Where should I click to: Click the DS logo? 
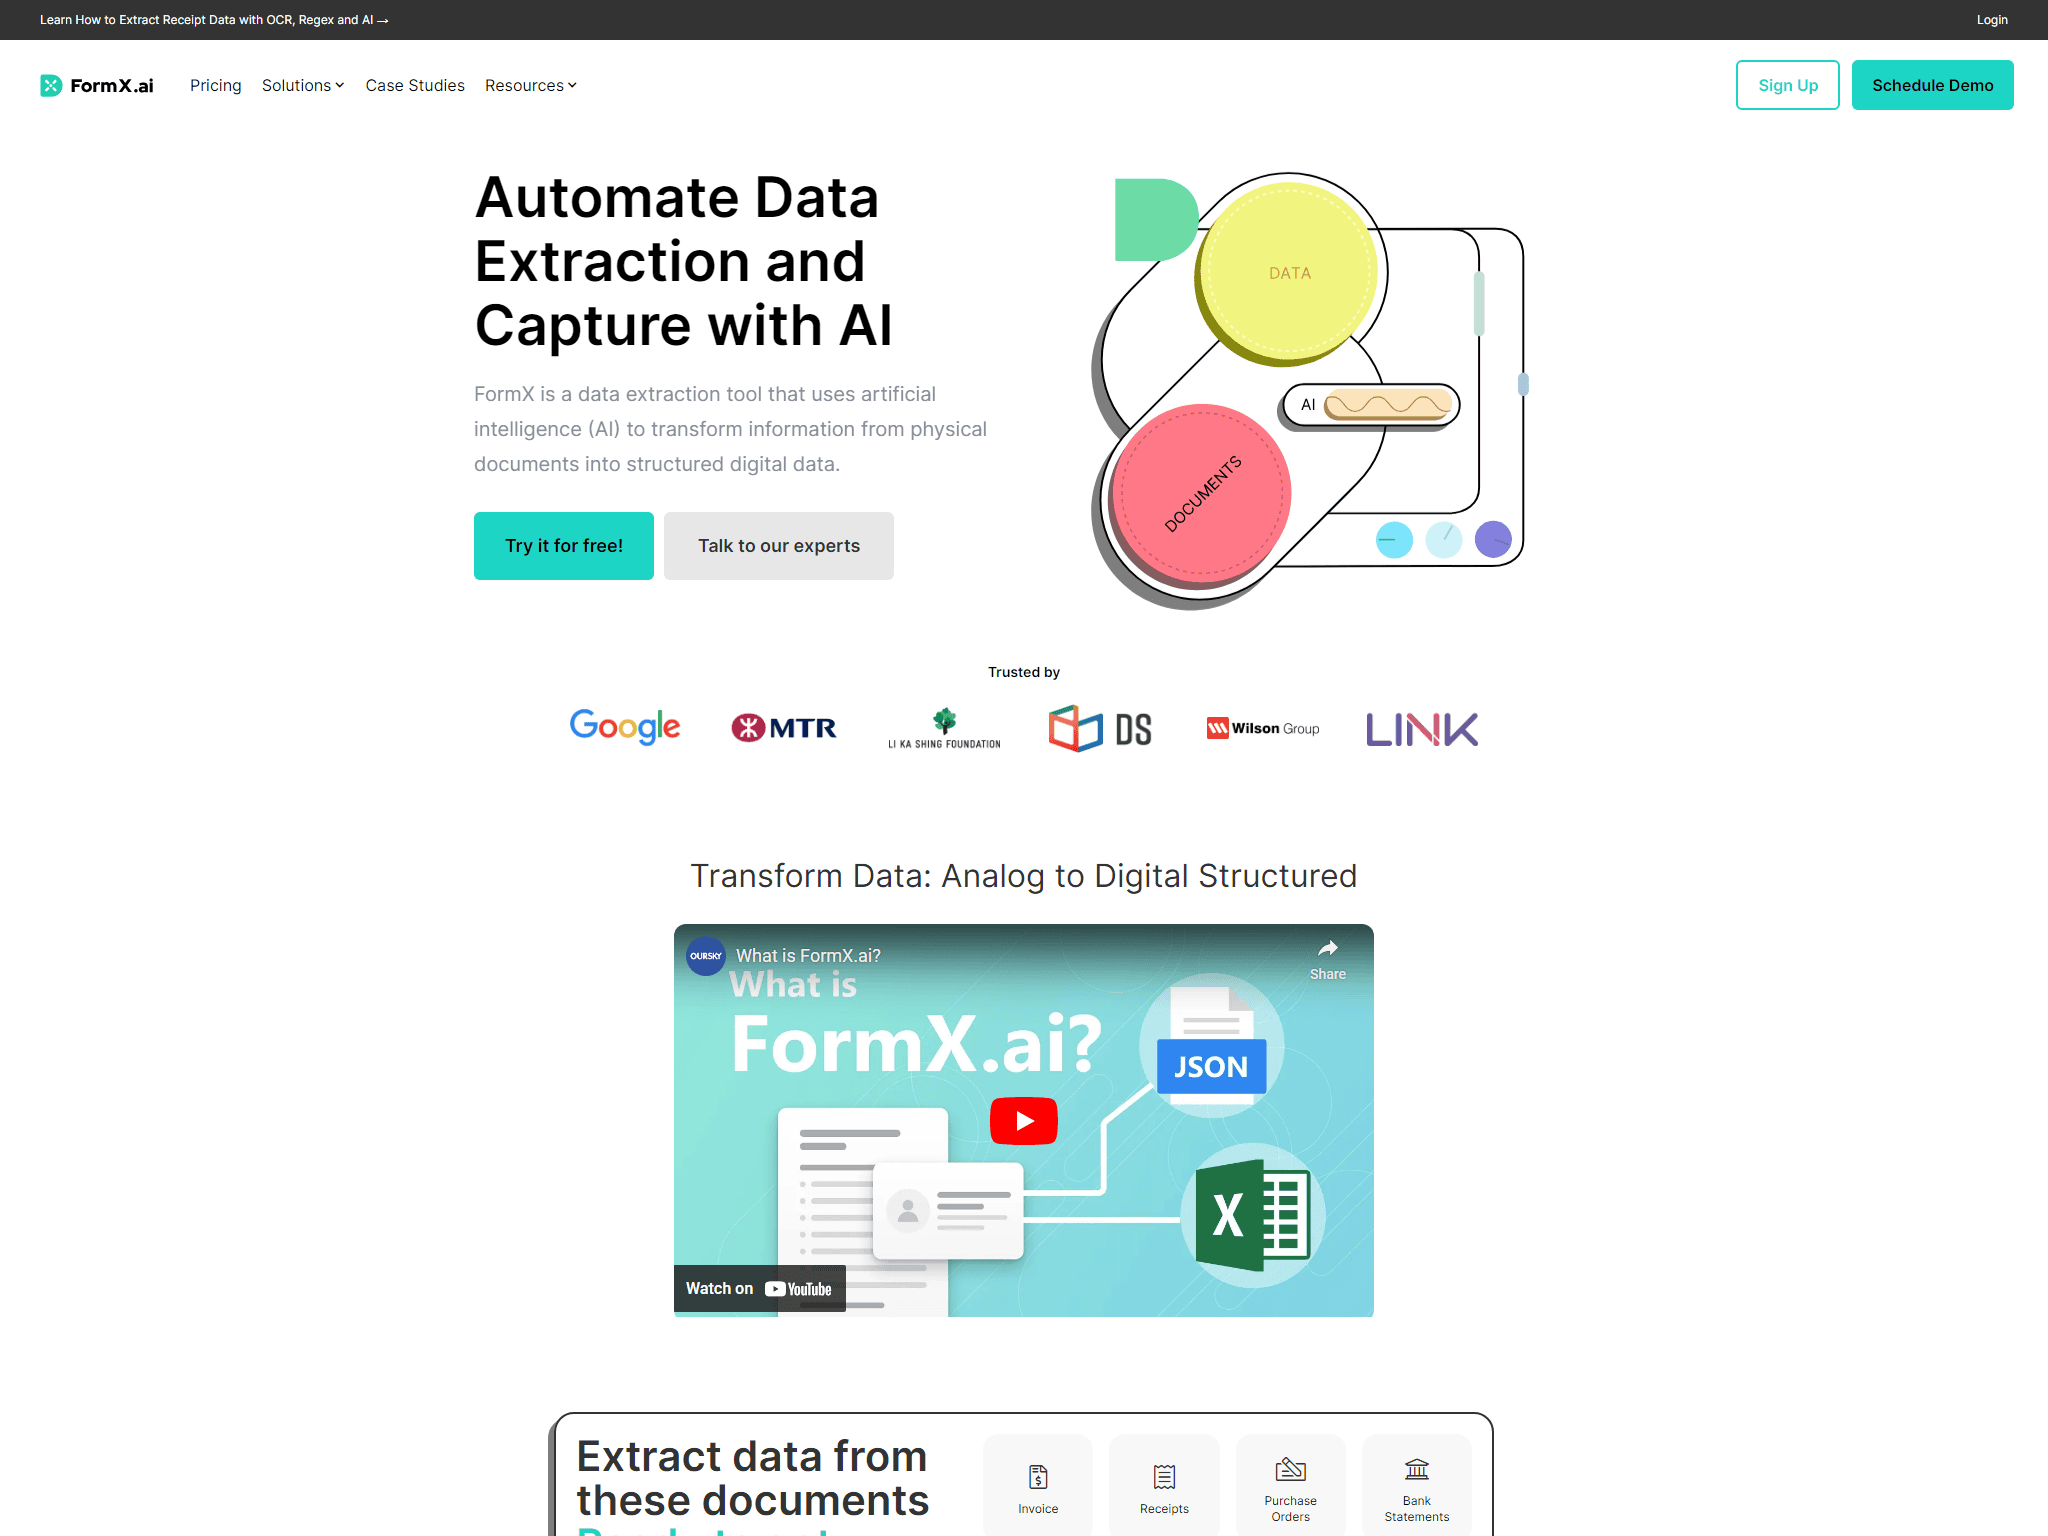[x=1100, y=728]
